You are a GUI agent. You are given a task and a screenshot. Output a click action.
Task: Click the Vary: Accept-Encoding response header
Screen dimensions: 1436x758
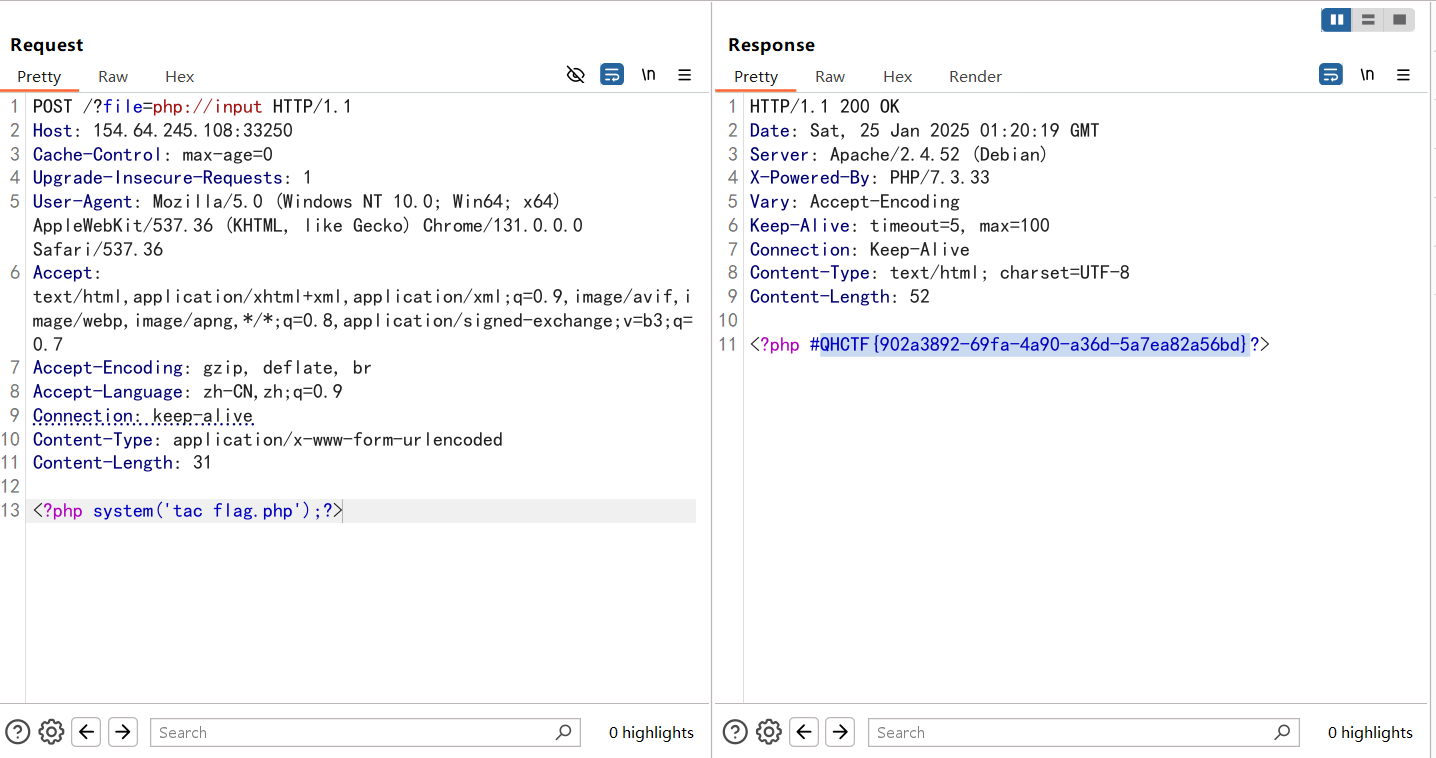(x=855, y=202)
